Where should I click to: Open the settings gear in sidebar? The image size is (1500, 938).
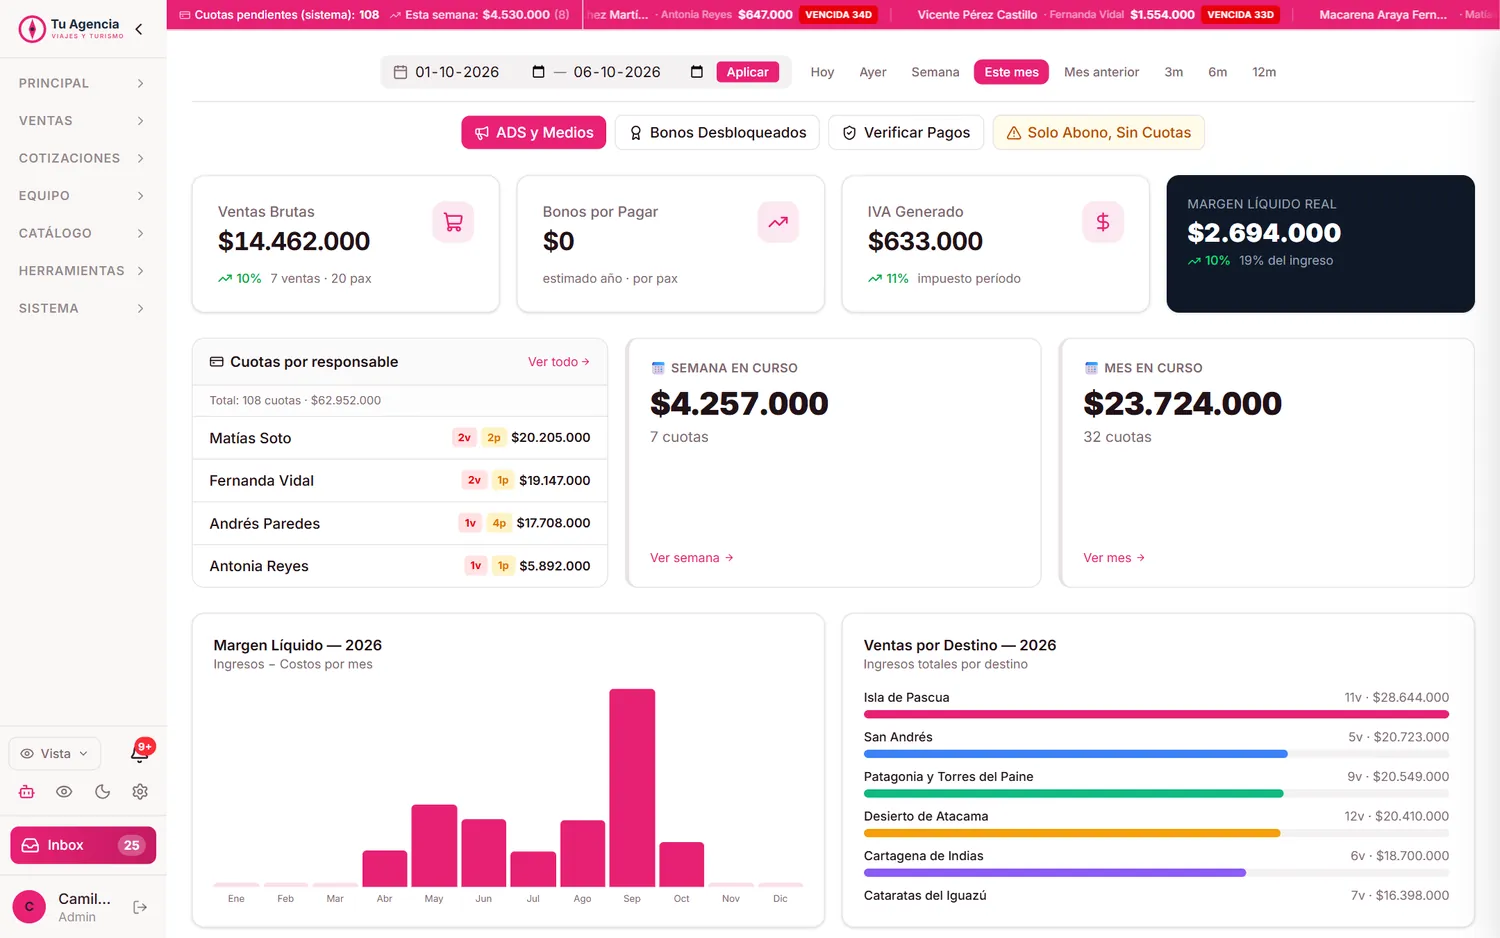point(140,792)
